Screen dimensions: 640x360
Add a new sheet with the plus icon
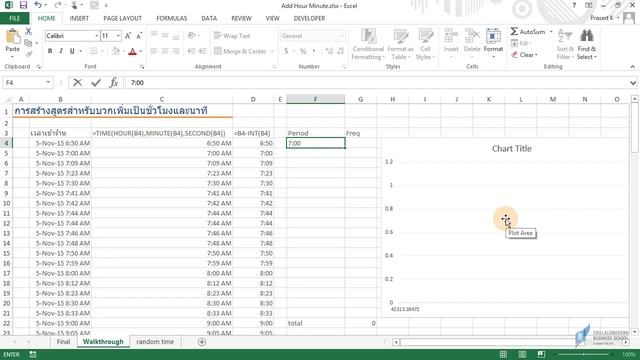point(202,342)
